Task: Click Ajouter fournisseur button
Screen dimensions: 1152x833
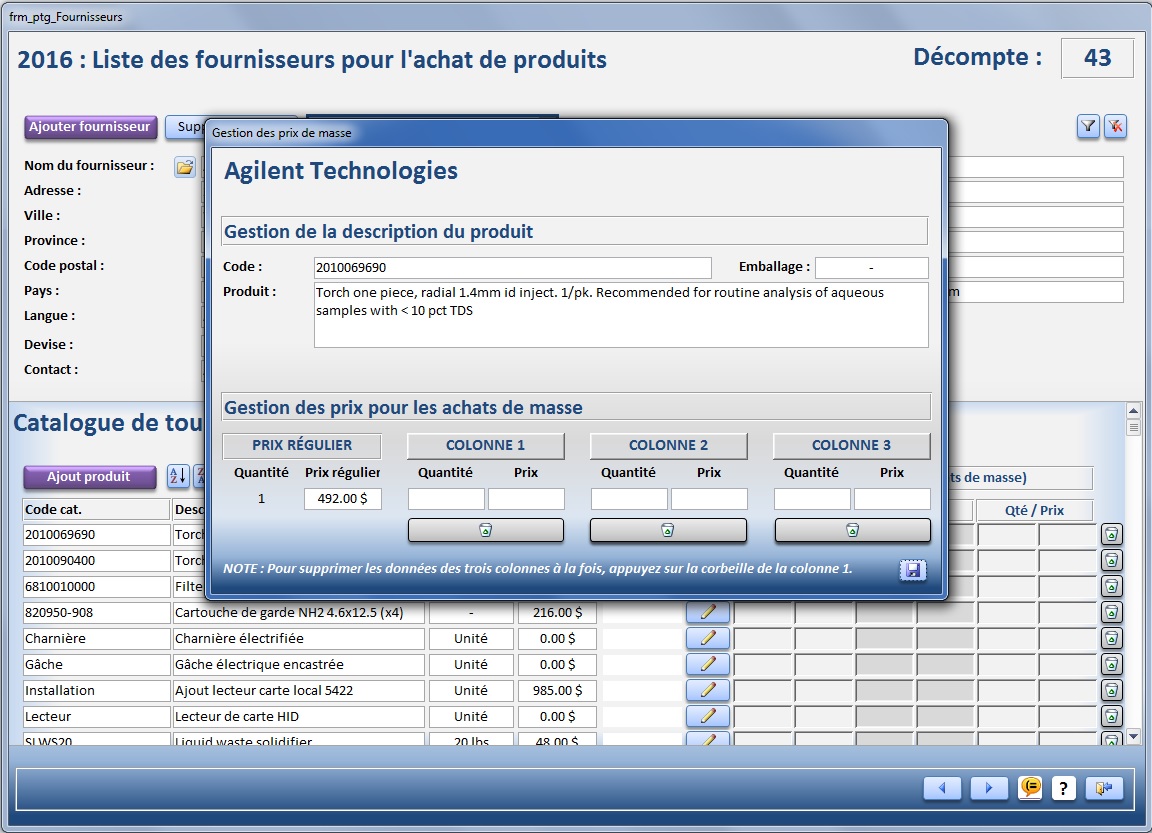Action: click(x=90, y=127)
